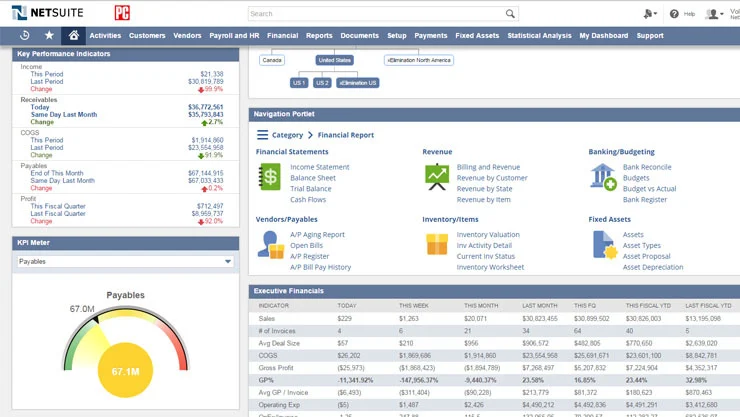Click the Payables gauge 67.1M indicator
This screenshot has width=740, height=417.
coord(125,372)
